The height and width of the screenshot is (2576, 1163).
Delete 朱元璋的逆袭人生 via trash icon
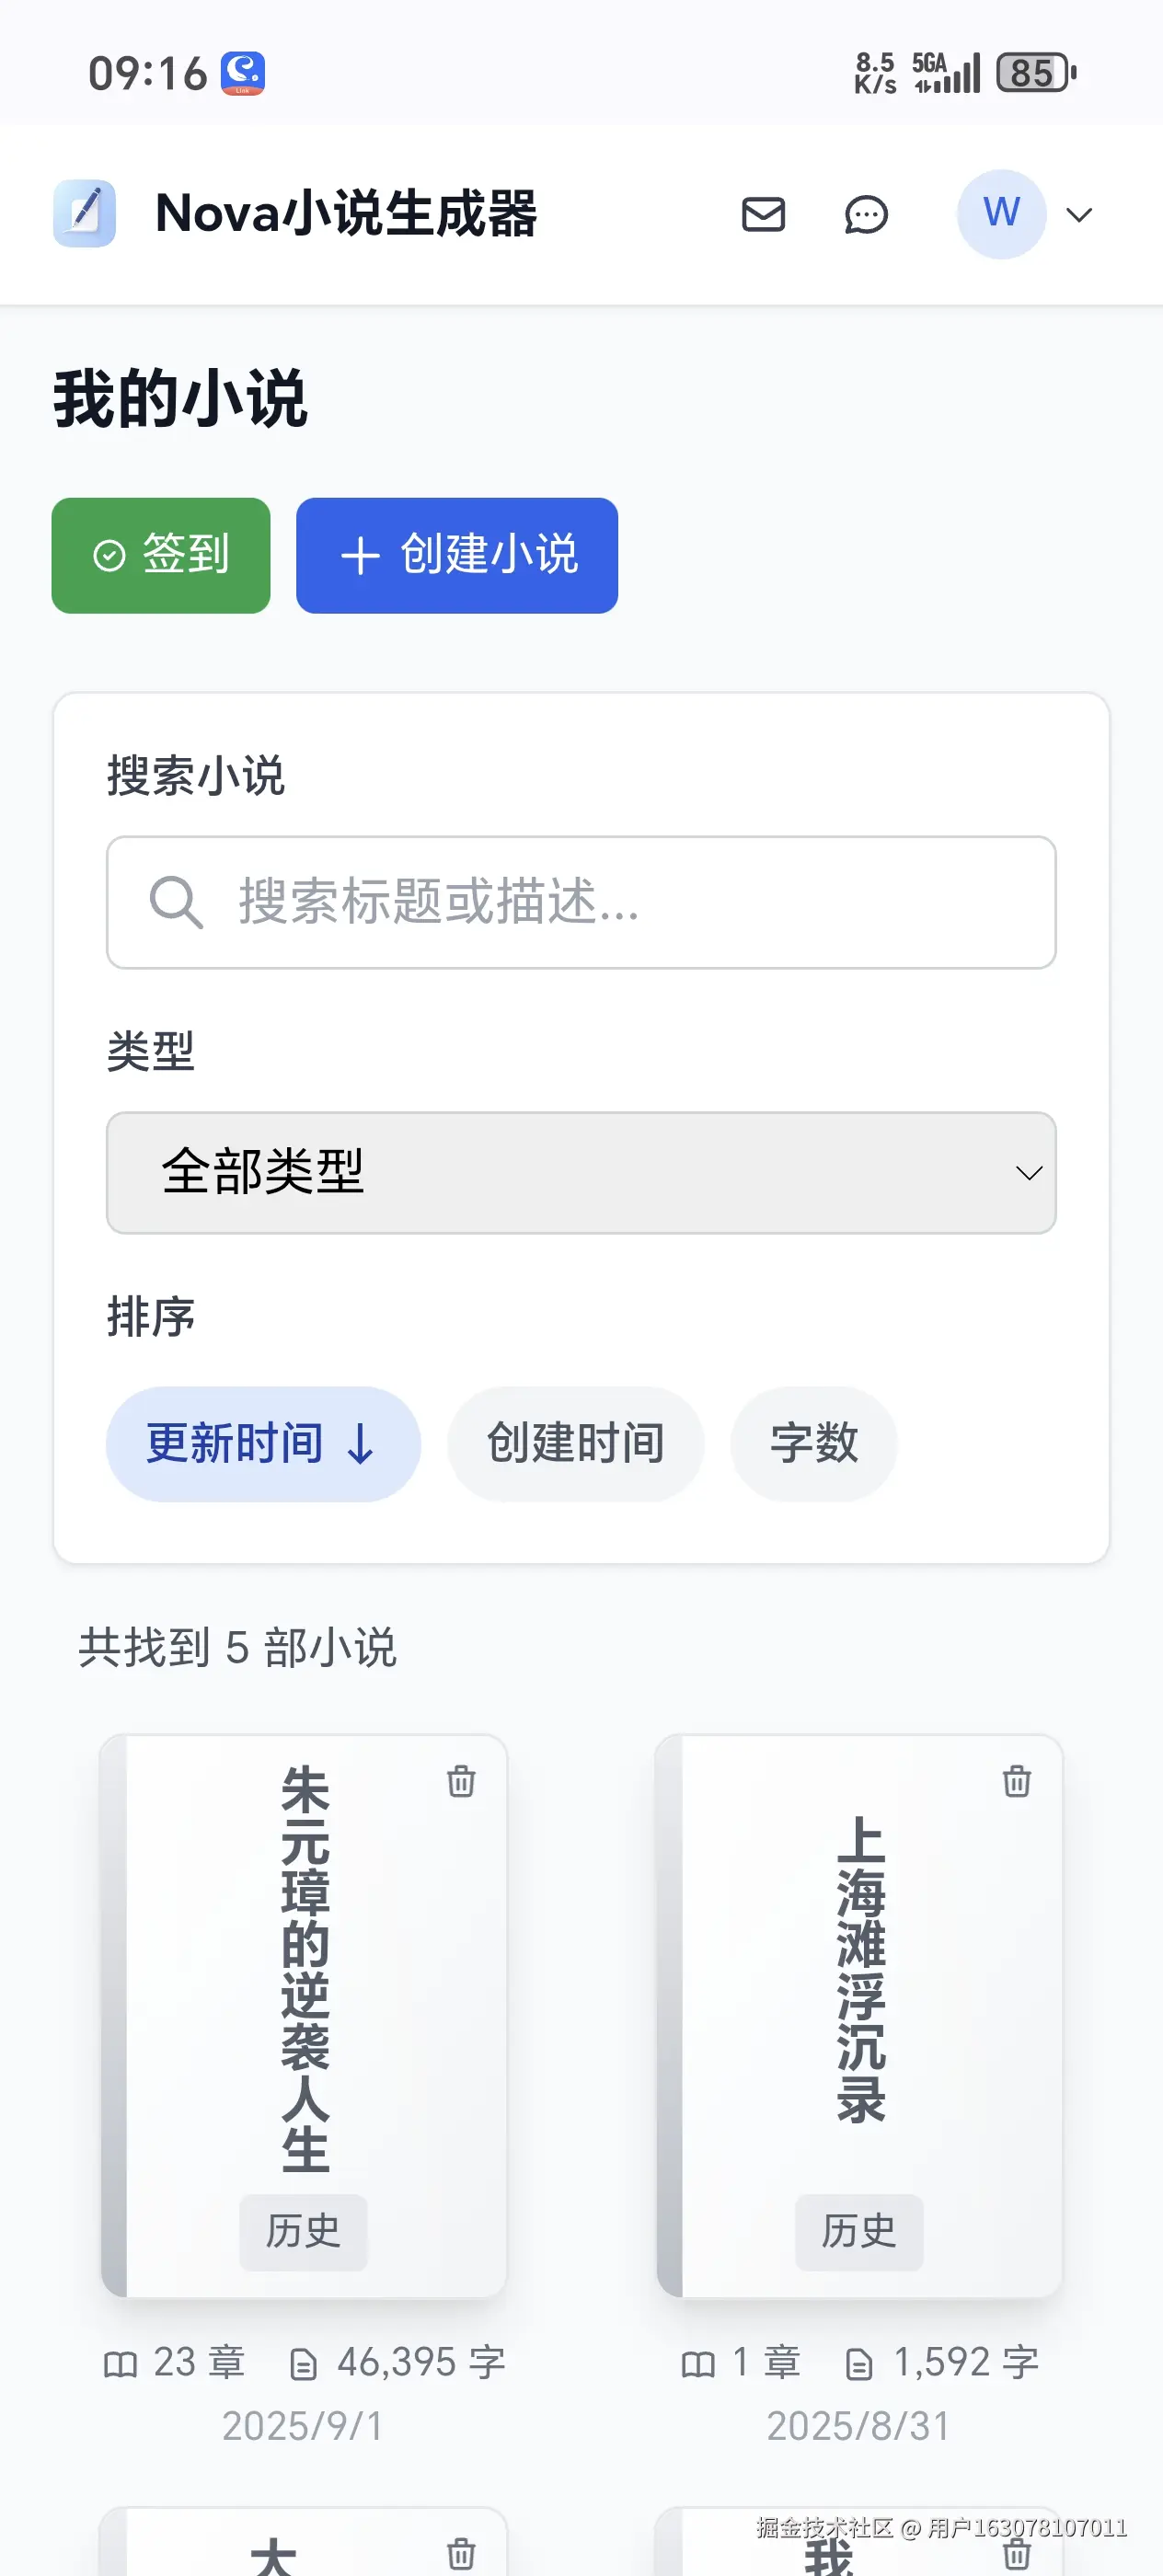pos(461,1783)
